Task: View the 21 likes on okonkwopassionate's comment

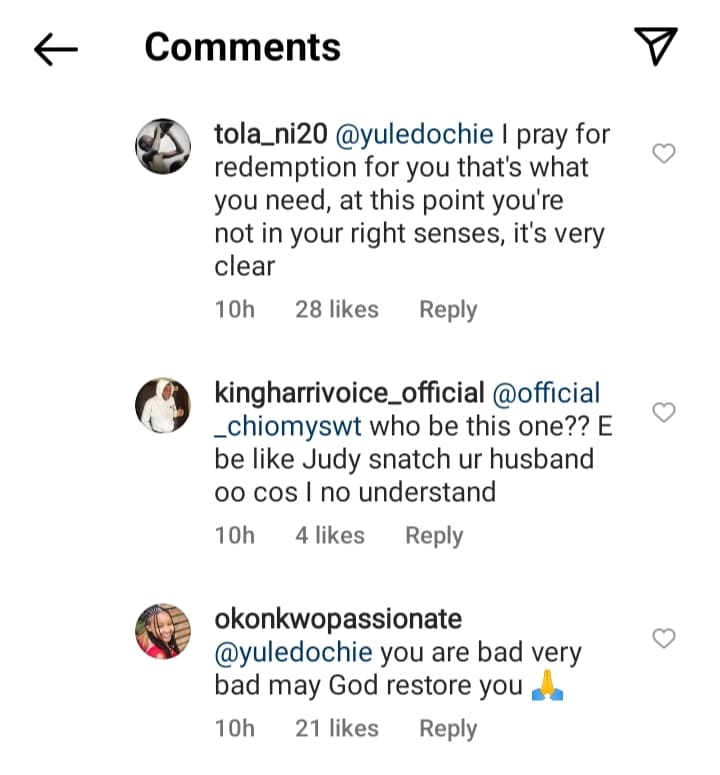Action: [x=336, y=729]
